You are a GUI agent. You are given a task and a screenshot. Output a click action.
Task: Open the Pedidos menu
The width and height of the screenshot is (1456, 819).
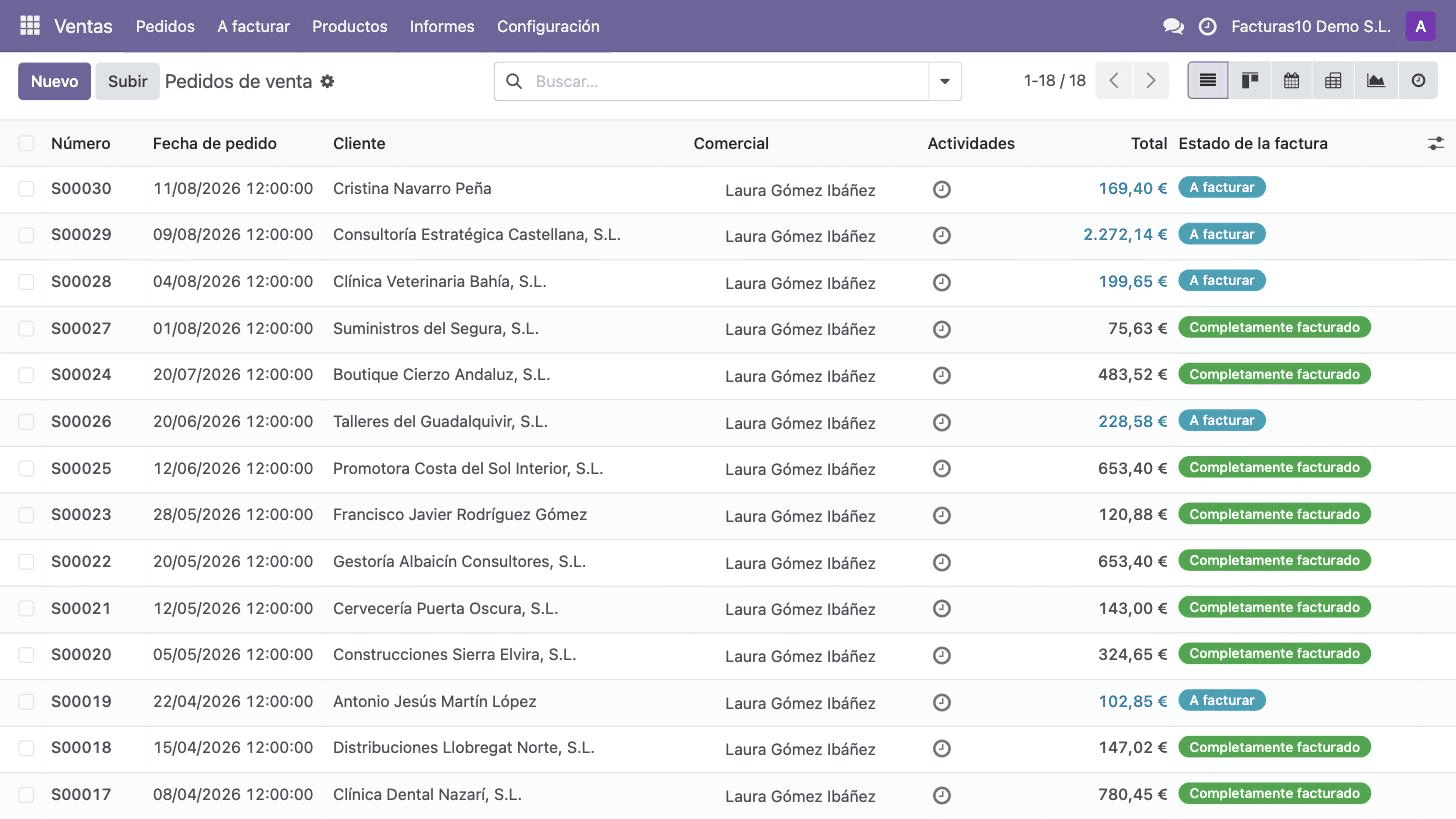(x=165, y=27)
